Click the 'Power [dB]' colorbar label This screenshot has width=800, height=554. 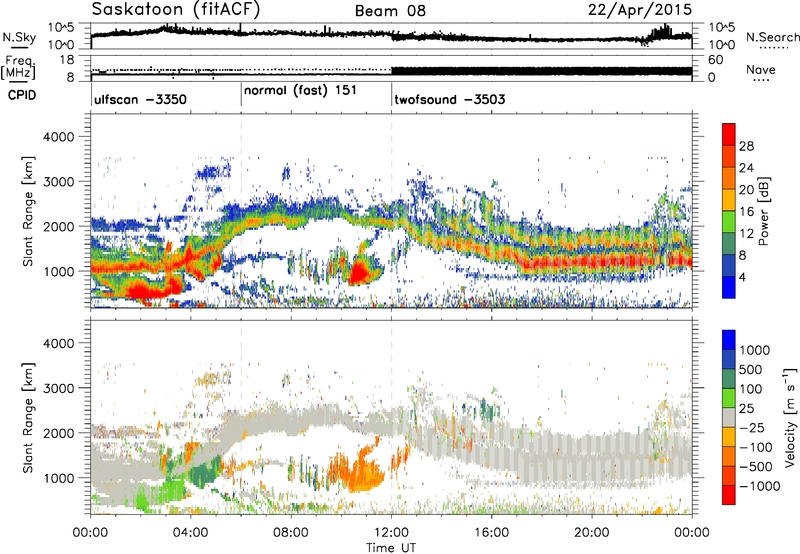click(763, 211)
